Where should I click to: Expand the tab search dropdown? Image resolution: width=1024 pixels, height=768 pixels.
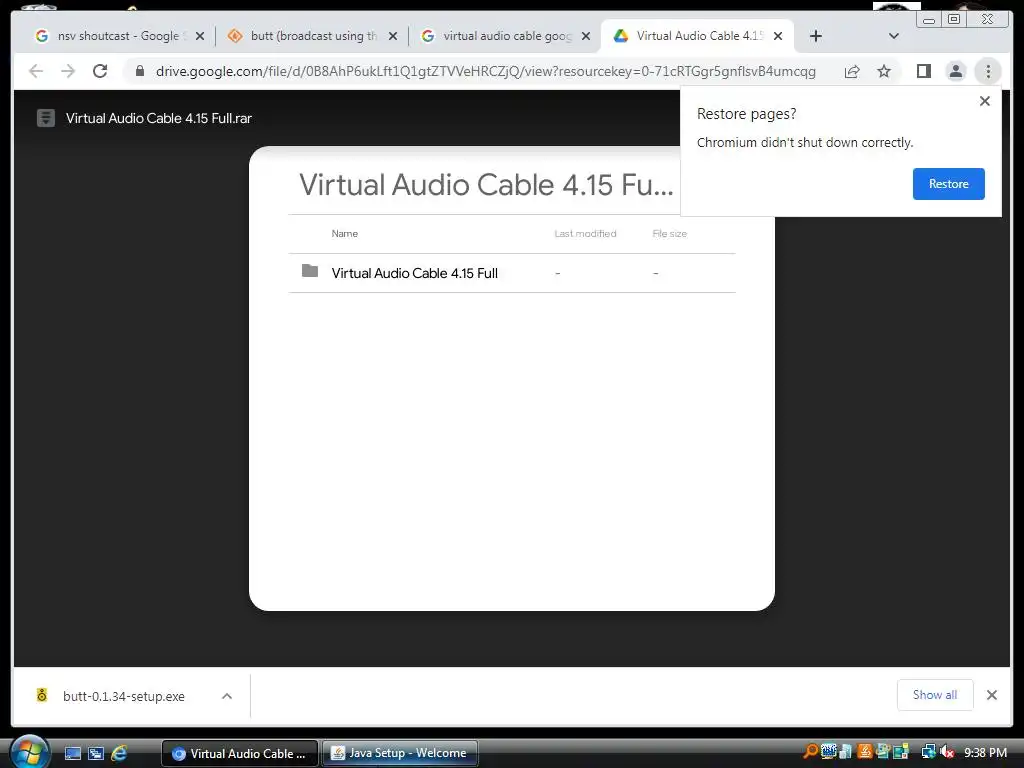tap(894, 36)
